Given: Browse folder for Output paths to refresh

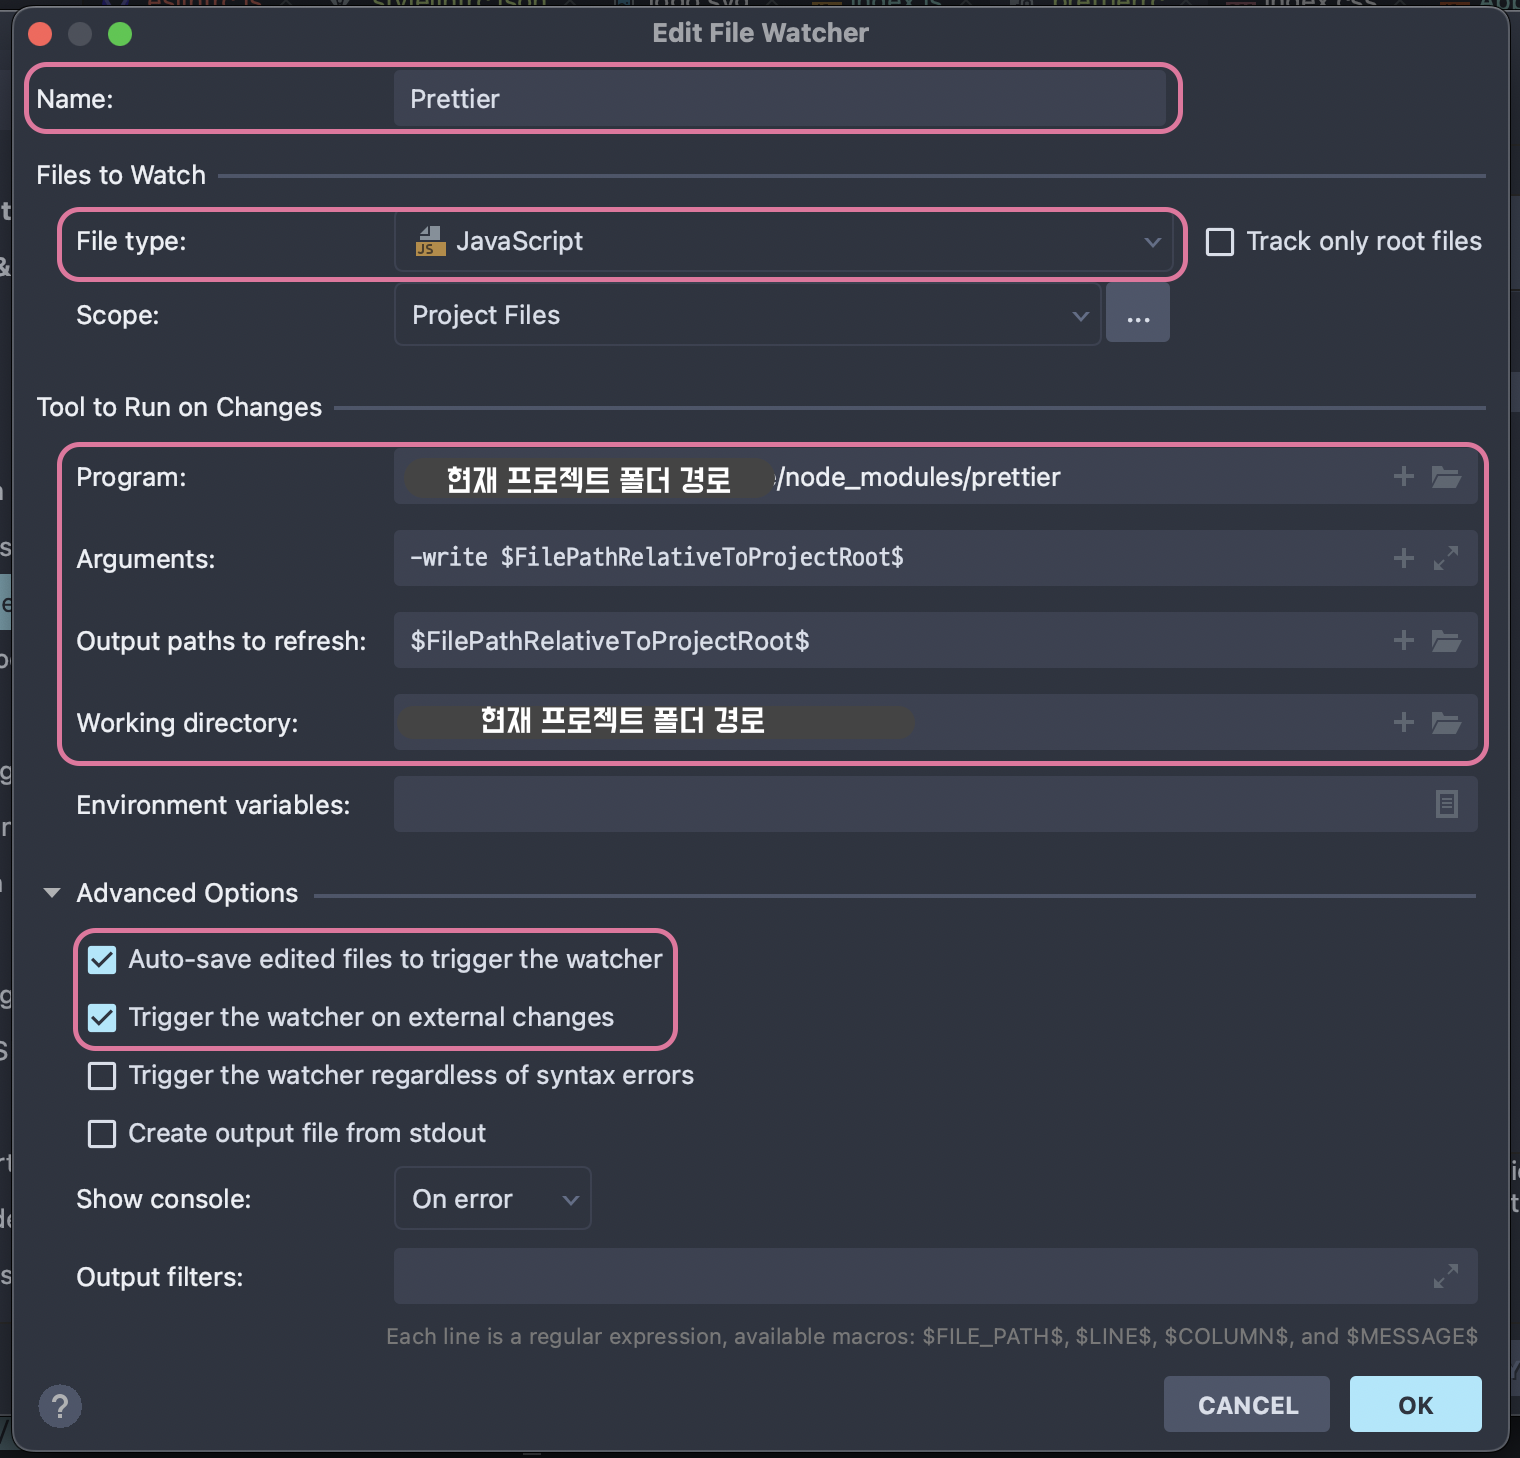Looking at the screenshot, I should [x=1446, y=640].
